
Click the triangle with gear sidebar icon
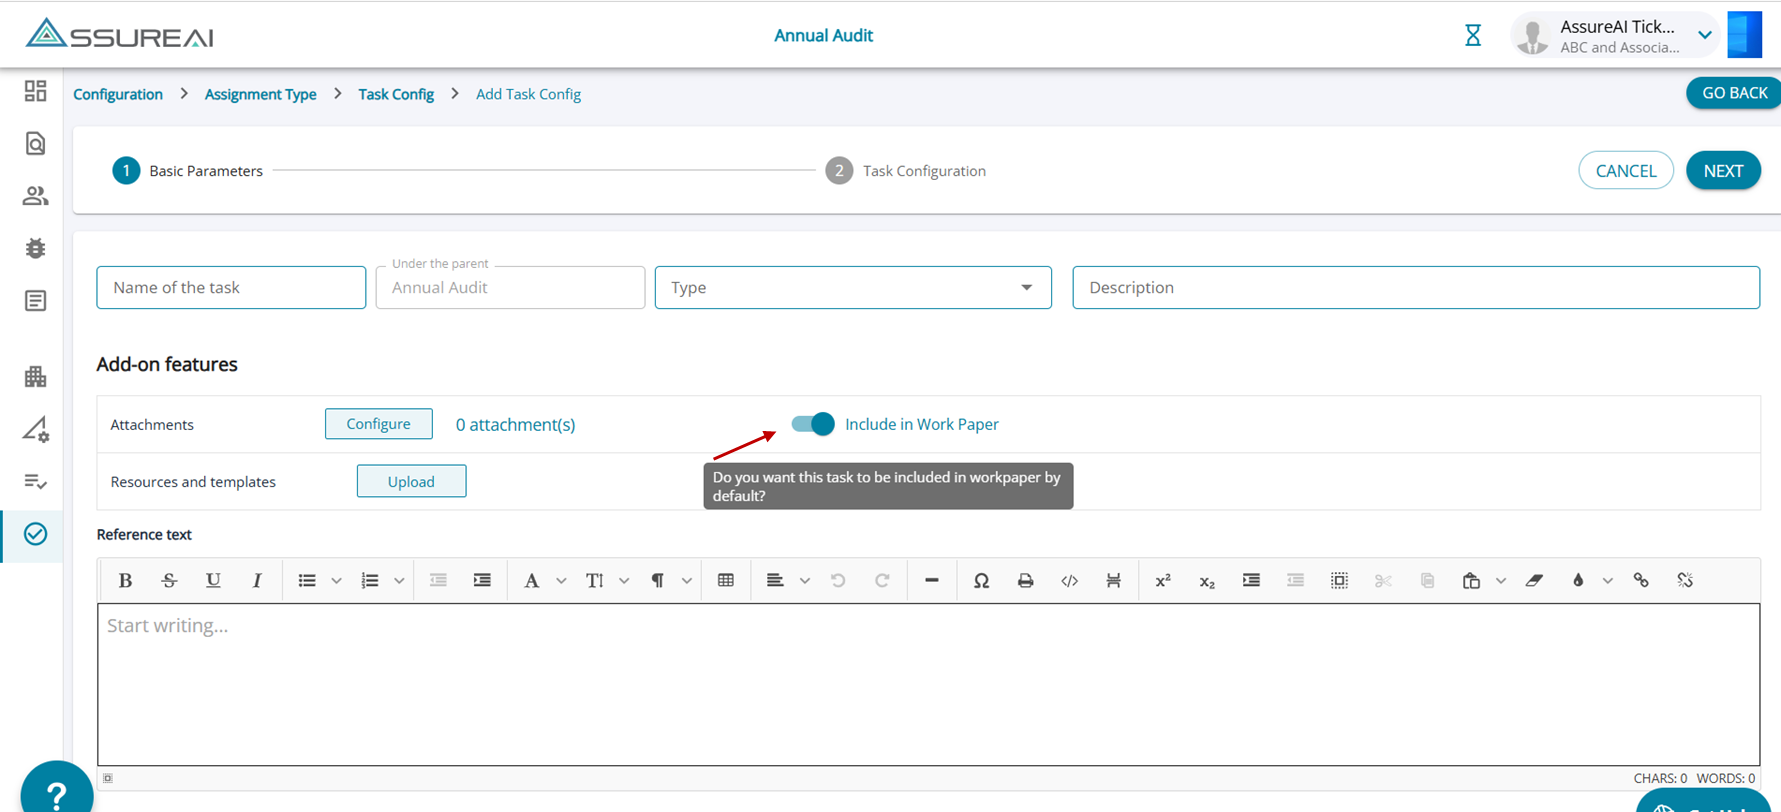(x=36, y=430)
